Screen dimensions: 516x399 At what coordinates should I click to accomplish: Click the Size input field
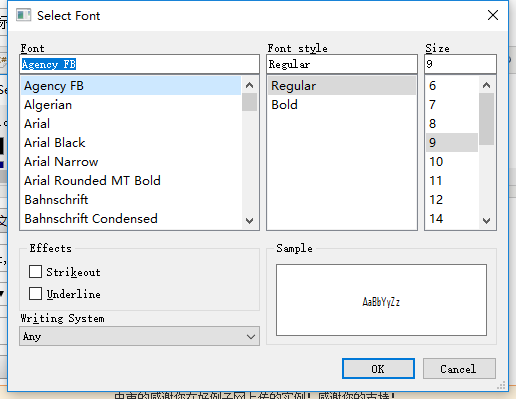(x=460, y=64)
